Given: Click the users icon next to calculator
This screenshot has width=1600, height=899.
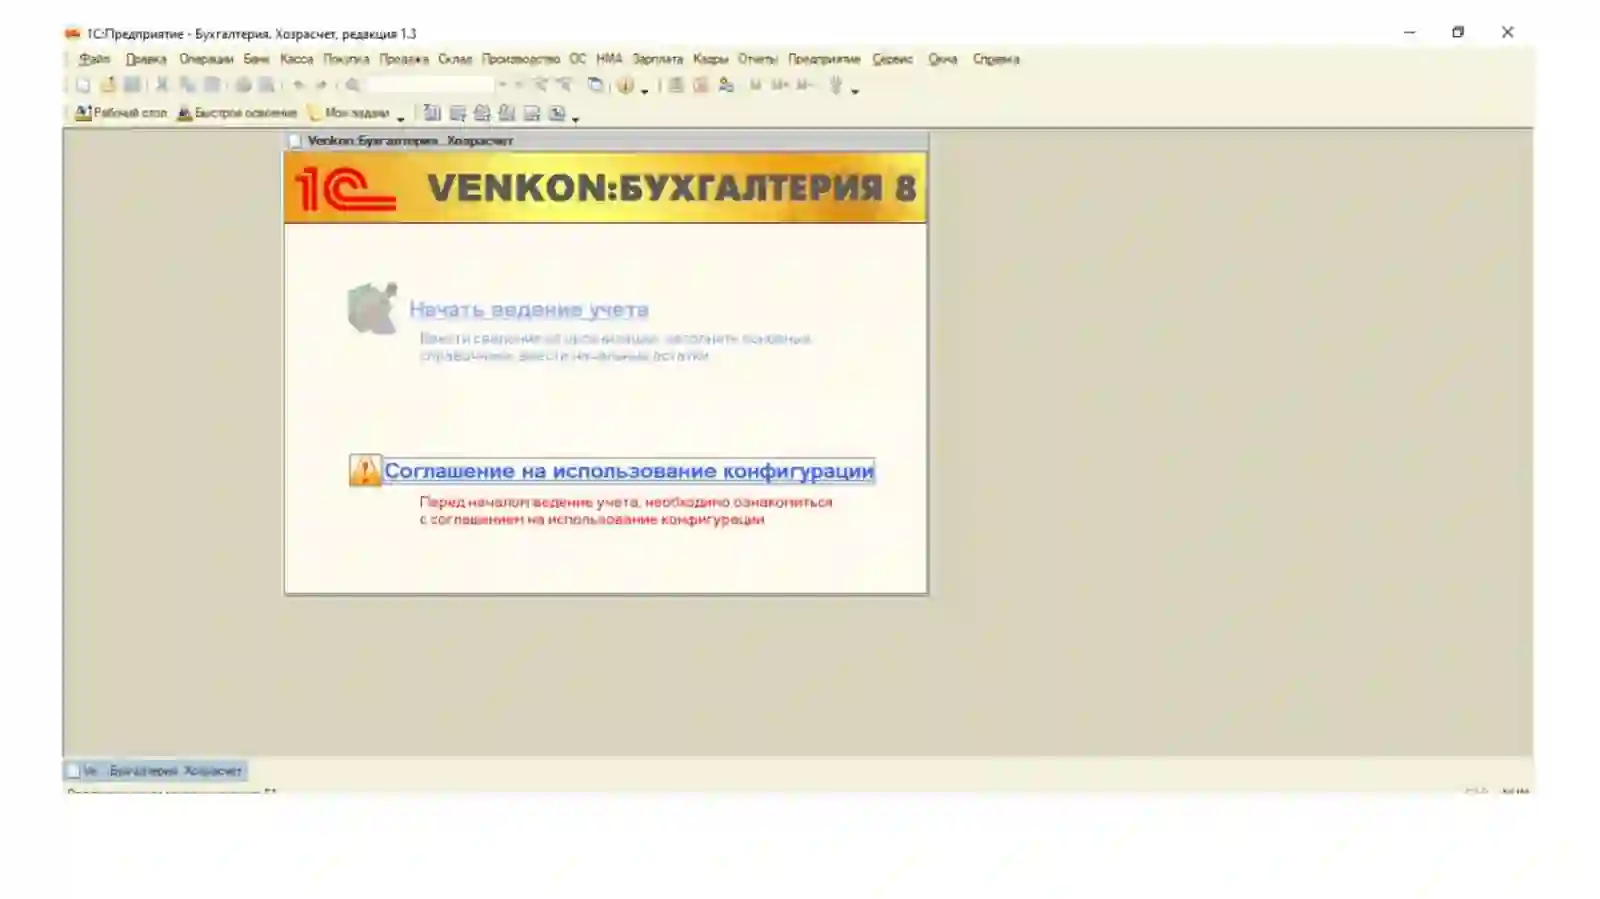Looking at the screenshot, I should 726,85.
